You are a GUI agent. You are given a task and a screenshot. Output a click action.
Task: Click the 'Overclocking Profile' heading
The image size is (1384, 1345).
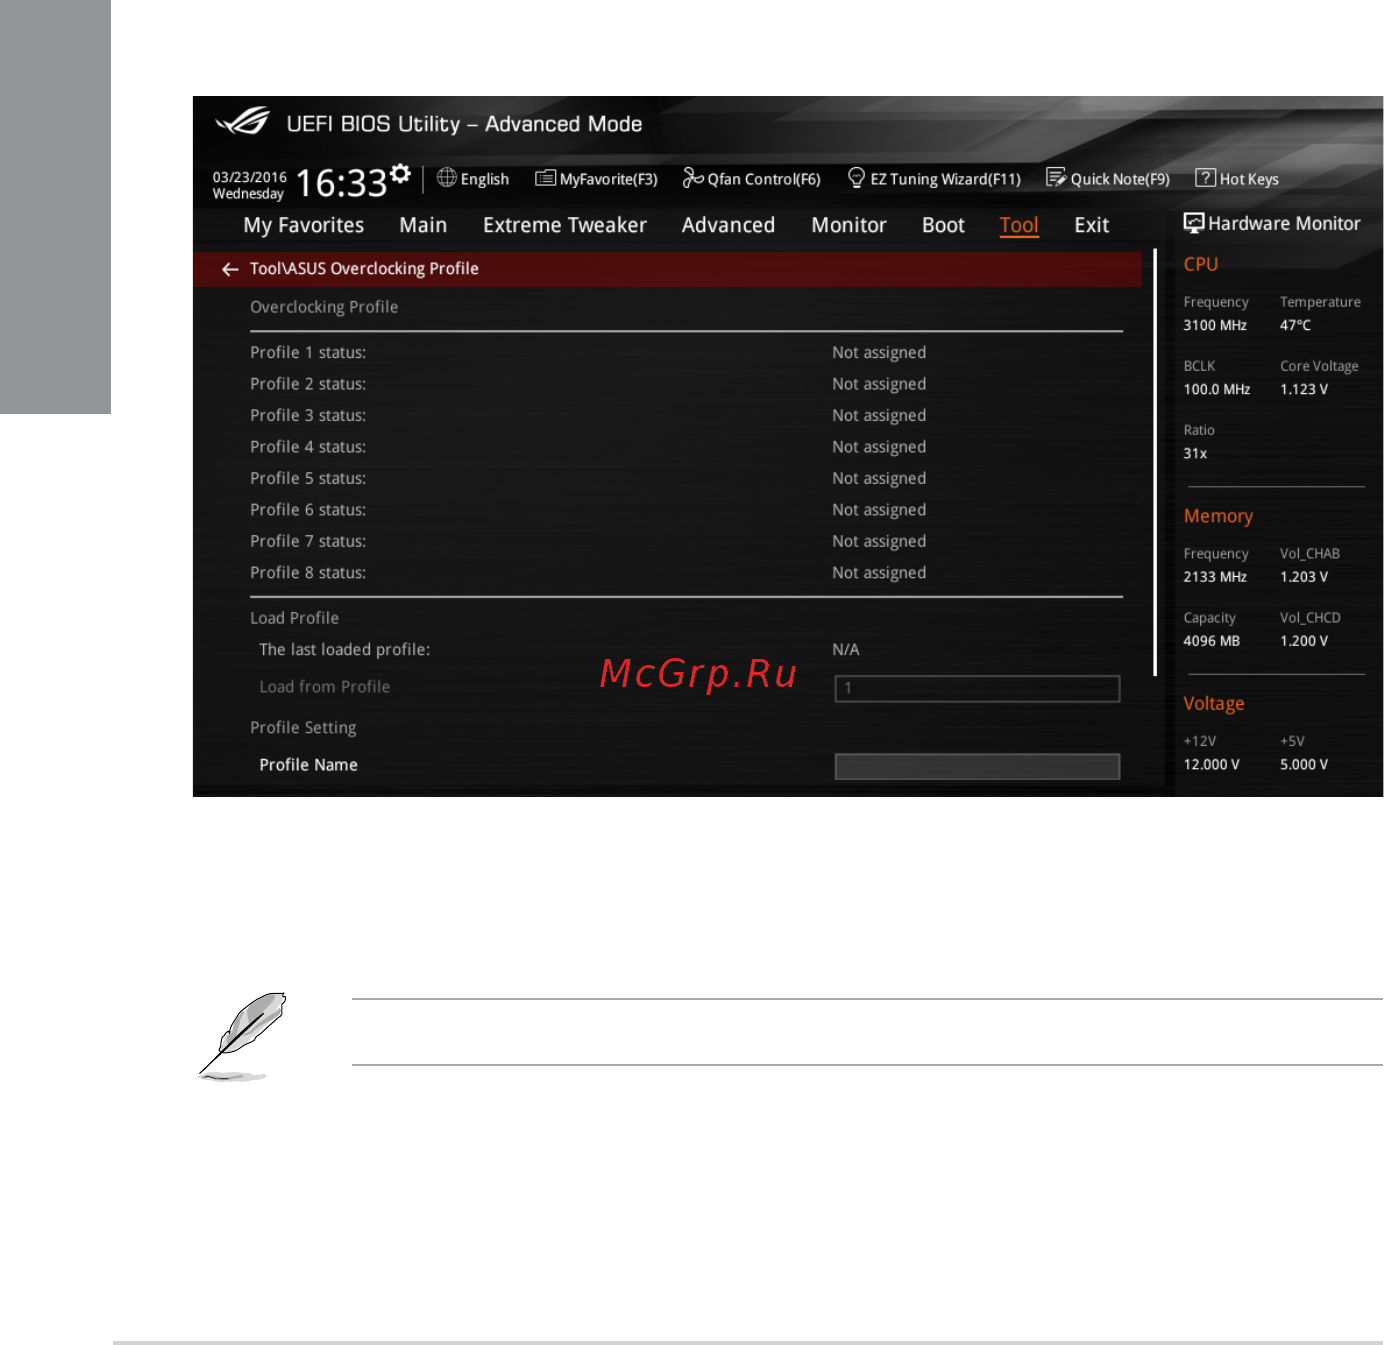(x=324, y=307)
